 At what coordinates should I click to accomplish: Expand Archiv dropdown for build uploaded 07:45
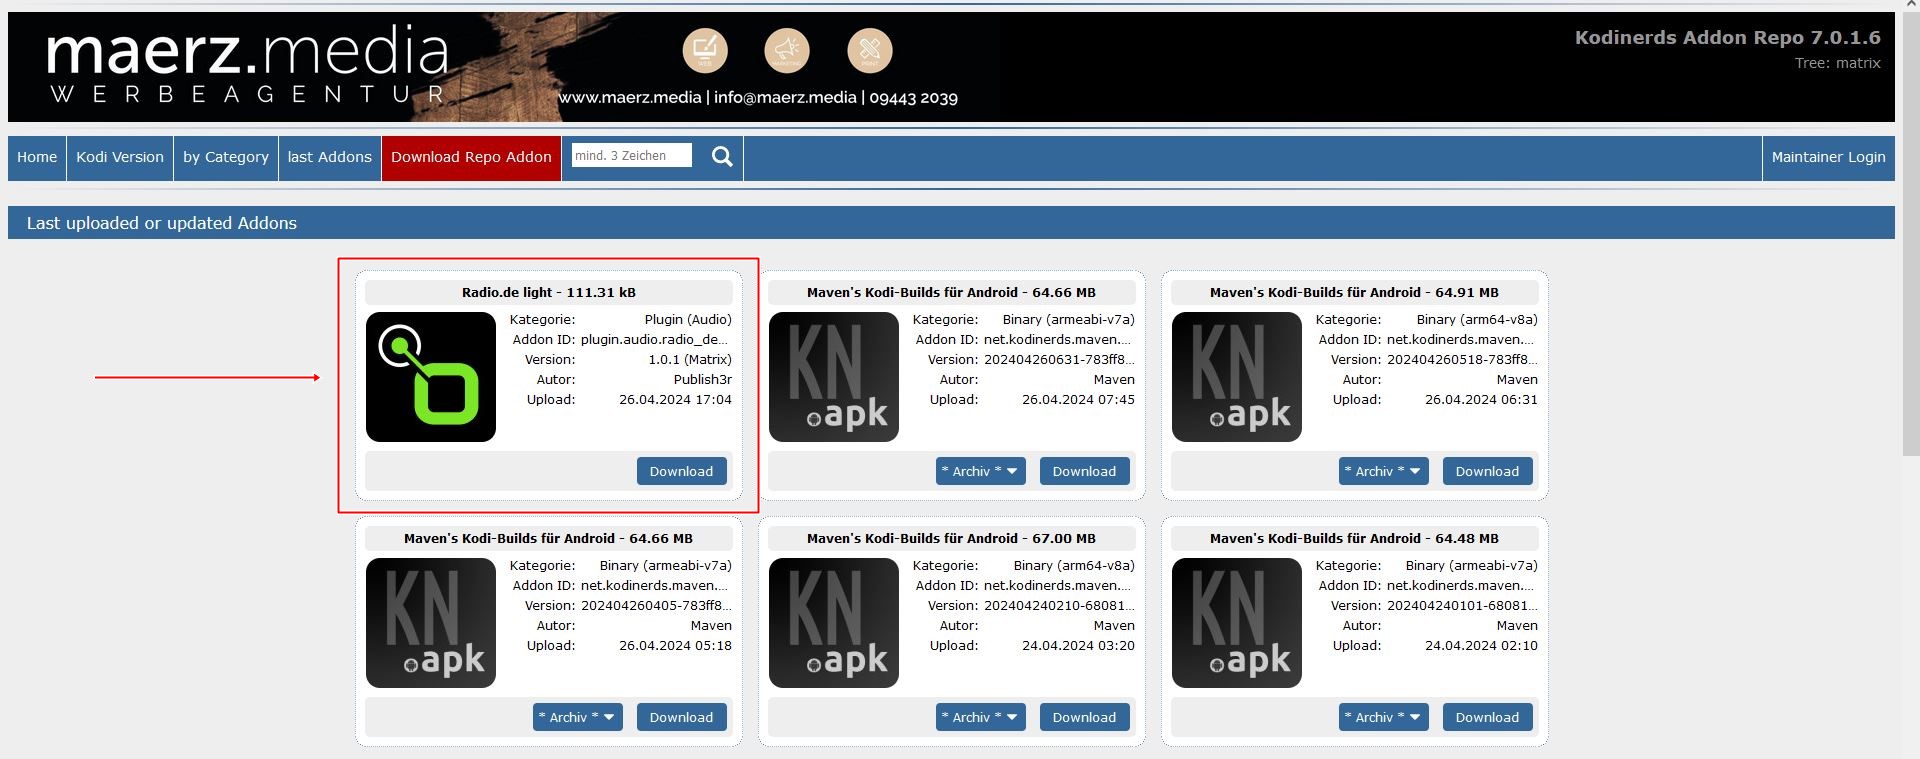pos(980,471)
